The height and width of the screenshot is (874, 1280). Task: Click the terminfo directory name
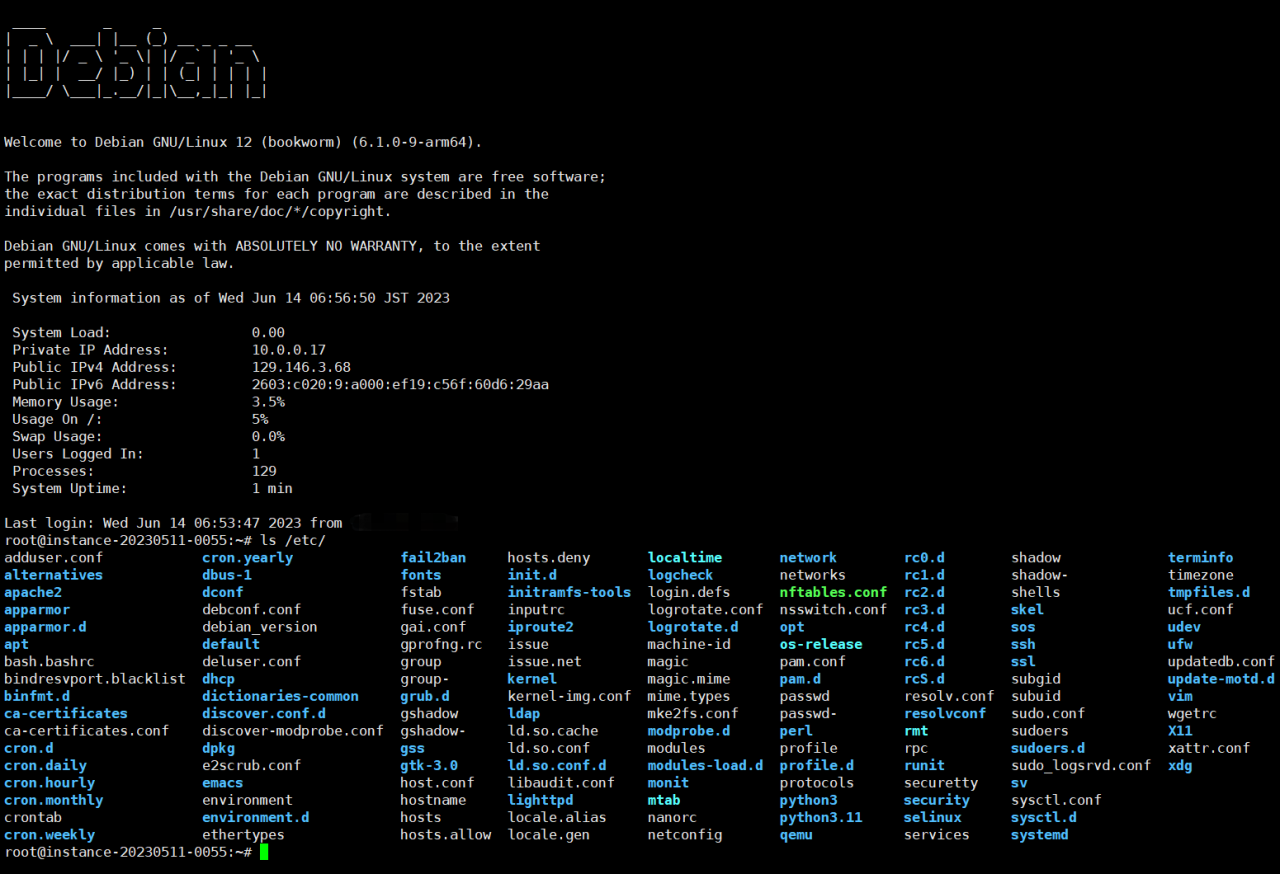tap(1200, 558)
